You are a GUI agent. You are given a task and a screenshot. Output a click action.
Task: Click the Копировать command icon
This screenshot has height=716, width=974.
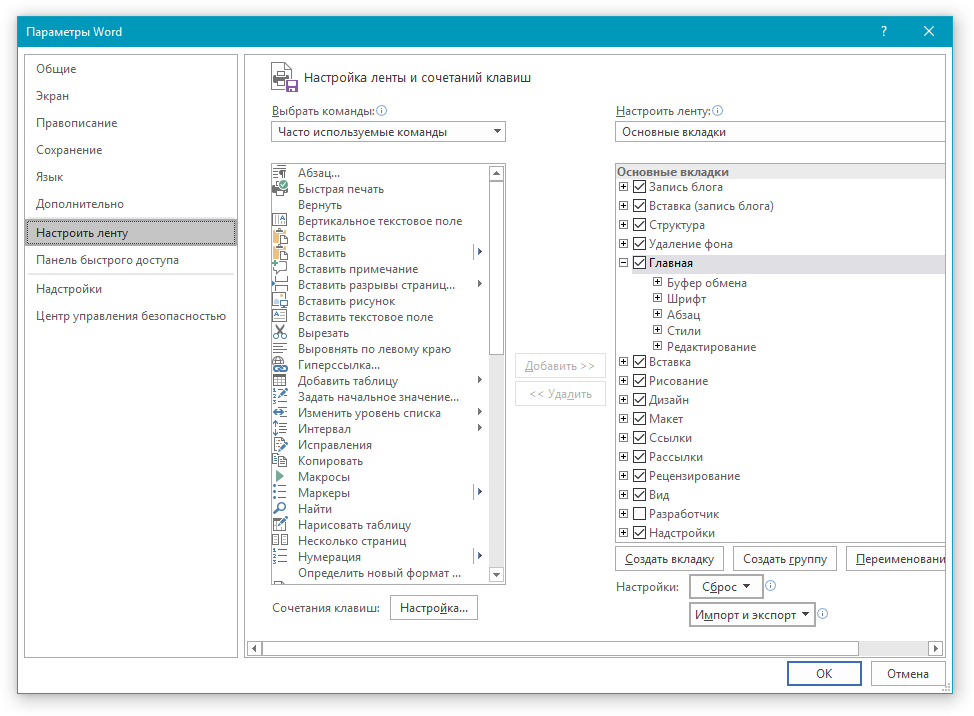(x=280, y=461)
